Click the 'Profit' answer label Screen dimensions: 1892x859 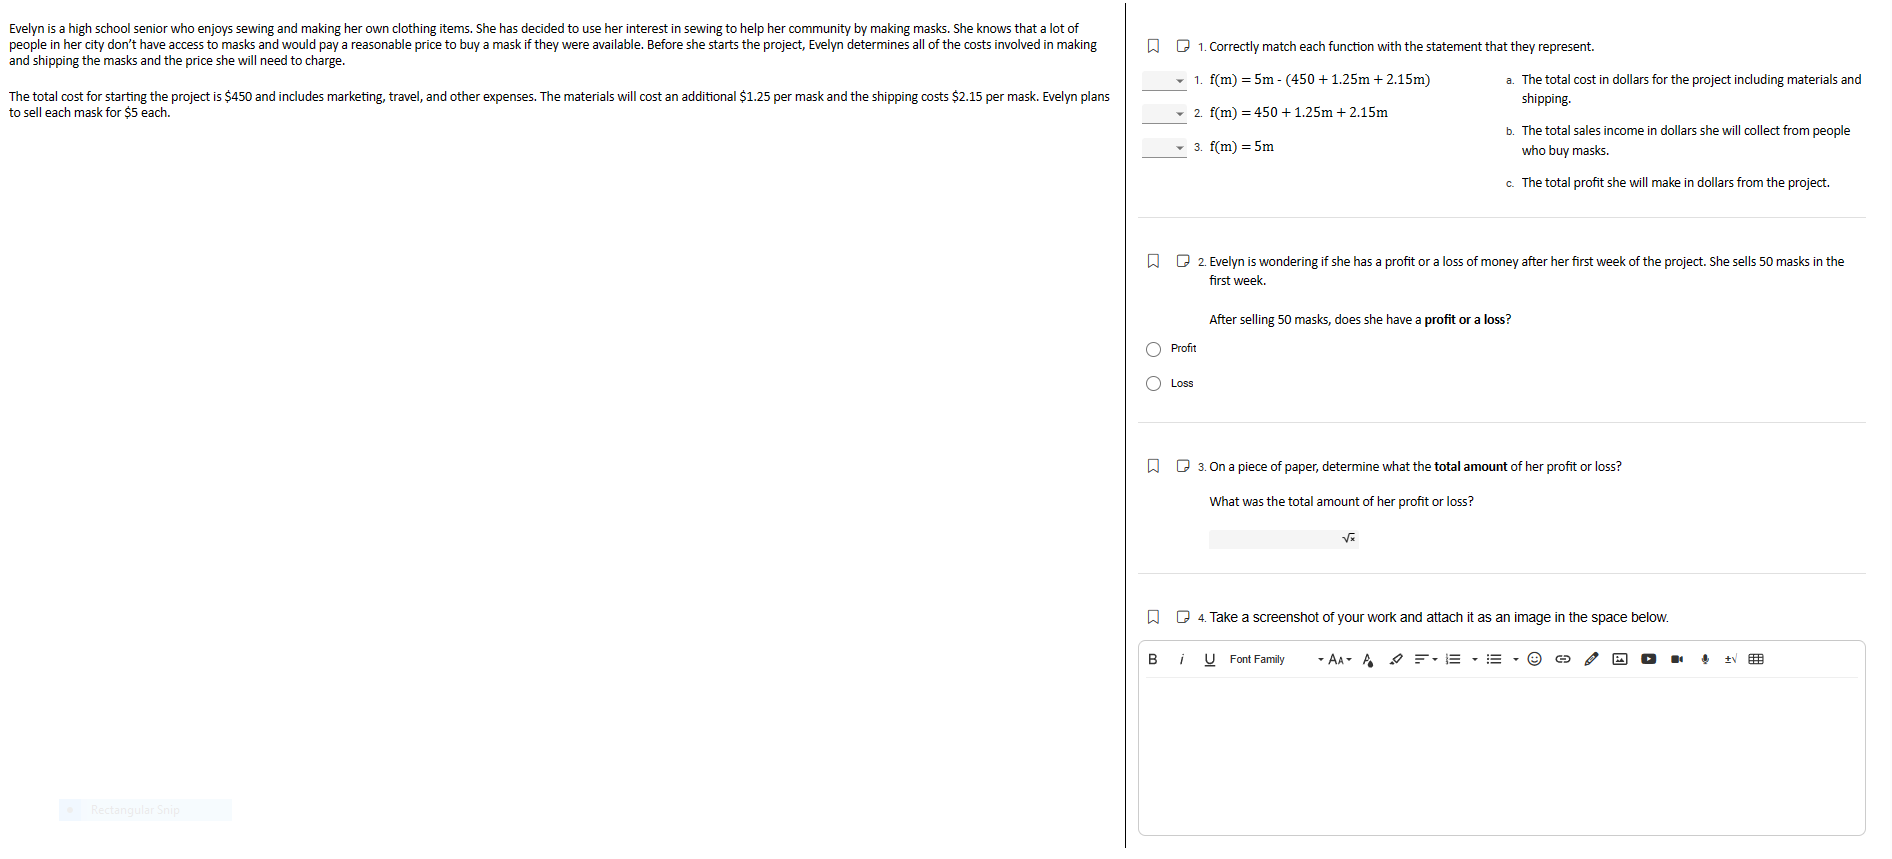[x=1183, y=349]
